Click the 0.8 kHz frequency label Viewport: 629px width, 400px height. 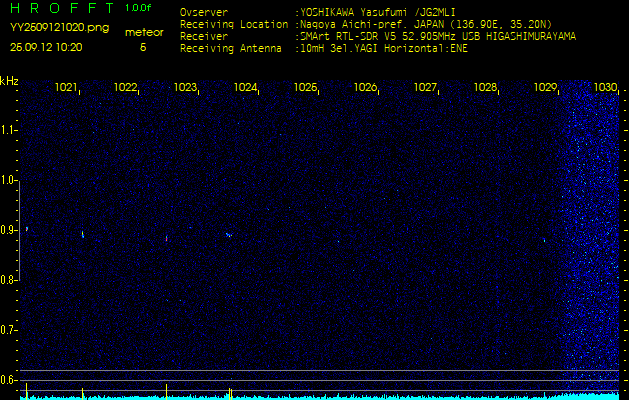8,280
